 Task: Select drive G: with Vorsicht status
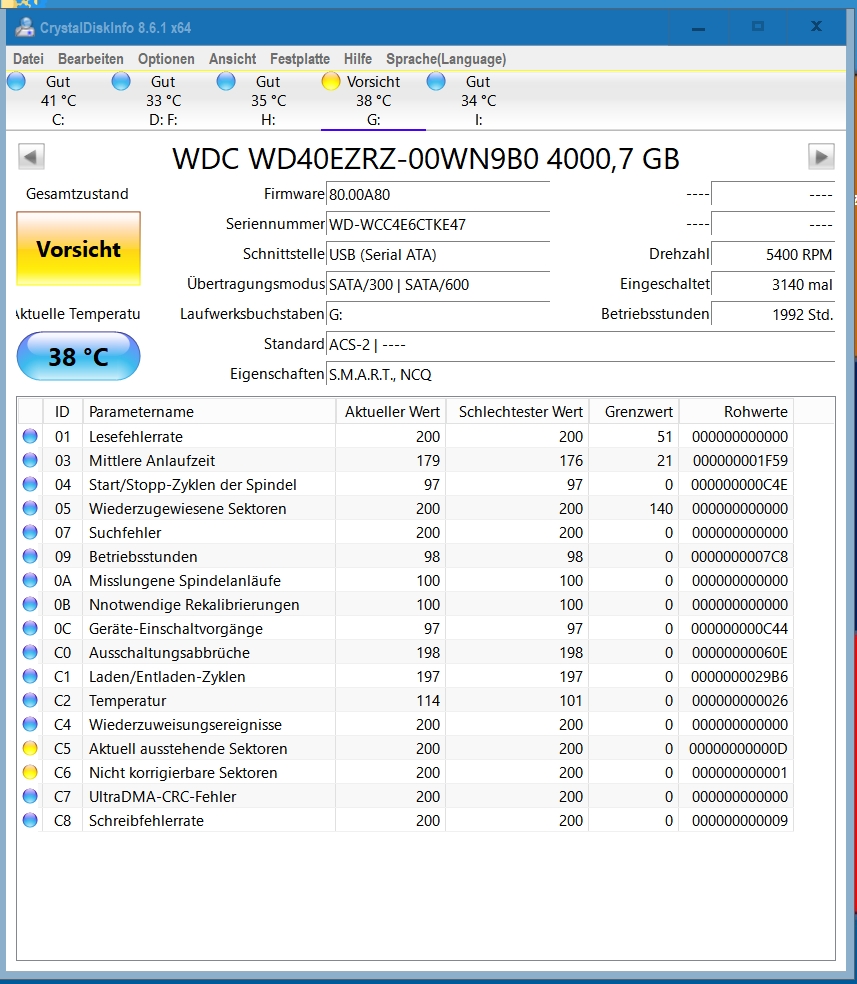pos(373,100)
